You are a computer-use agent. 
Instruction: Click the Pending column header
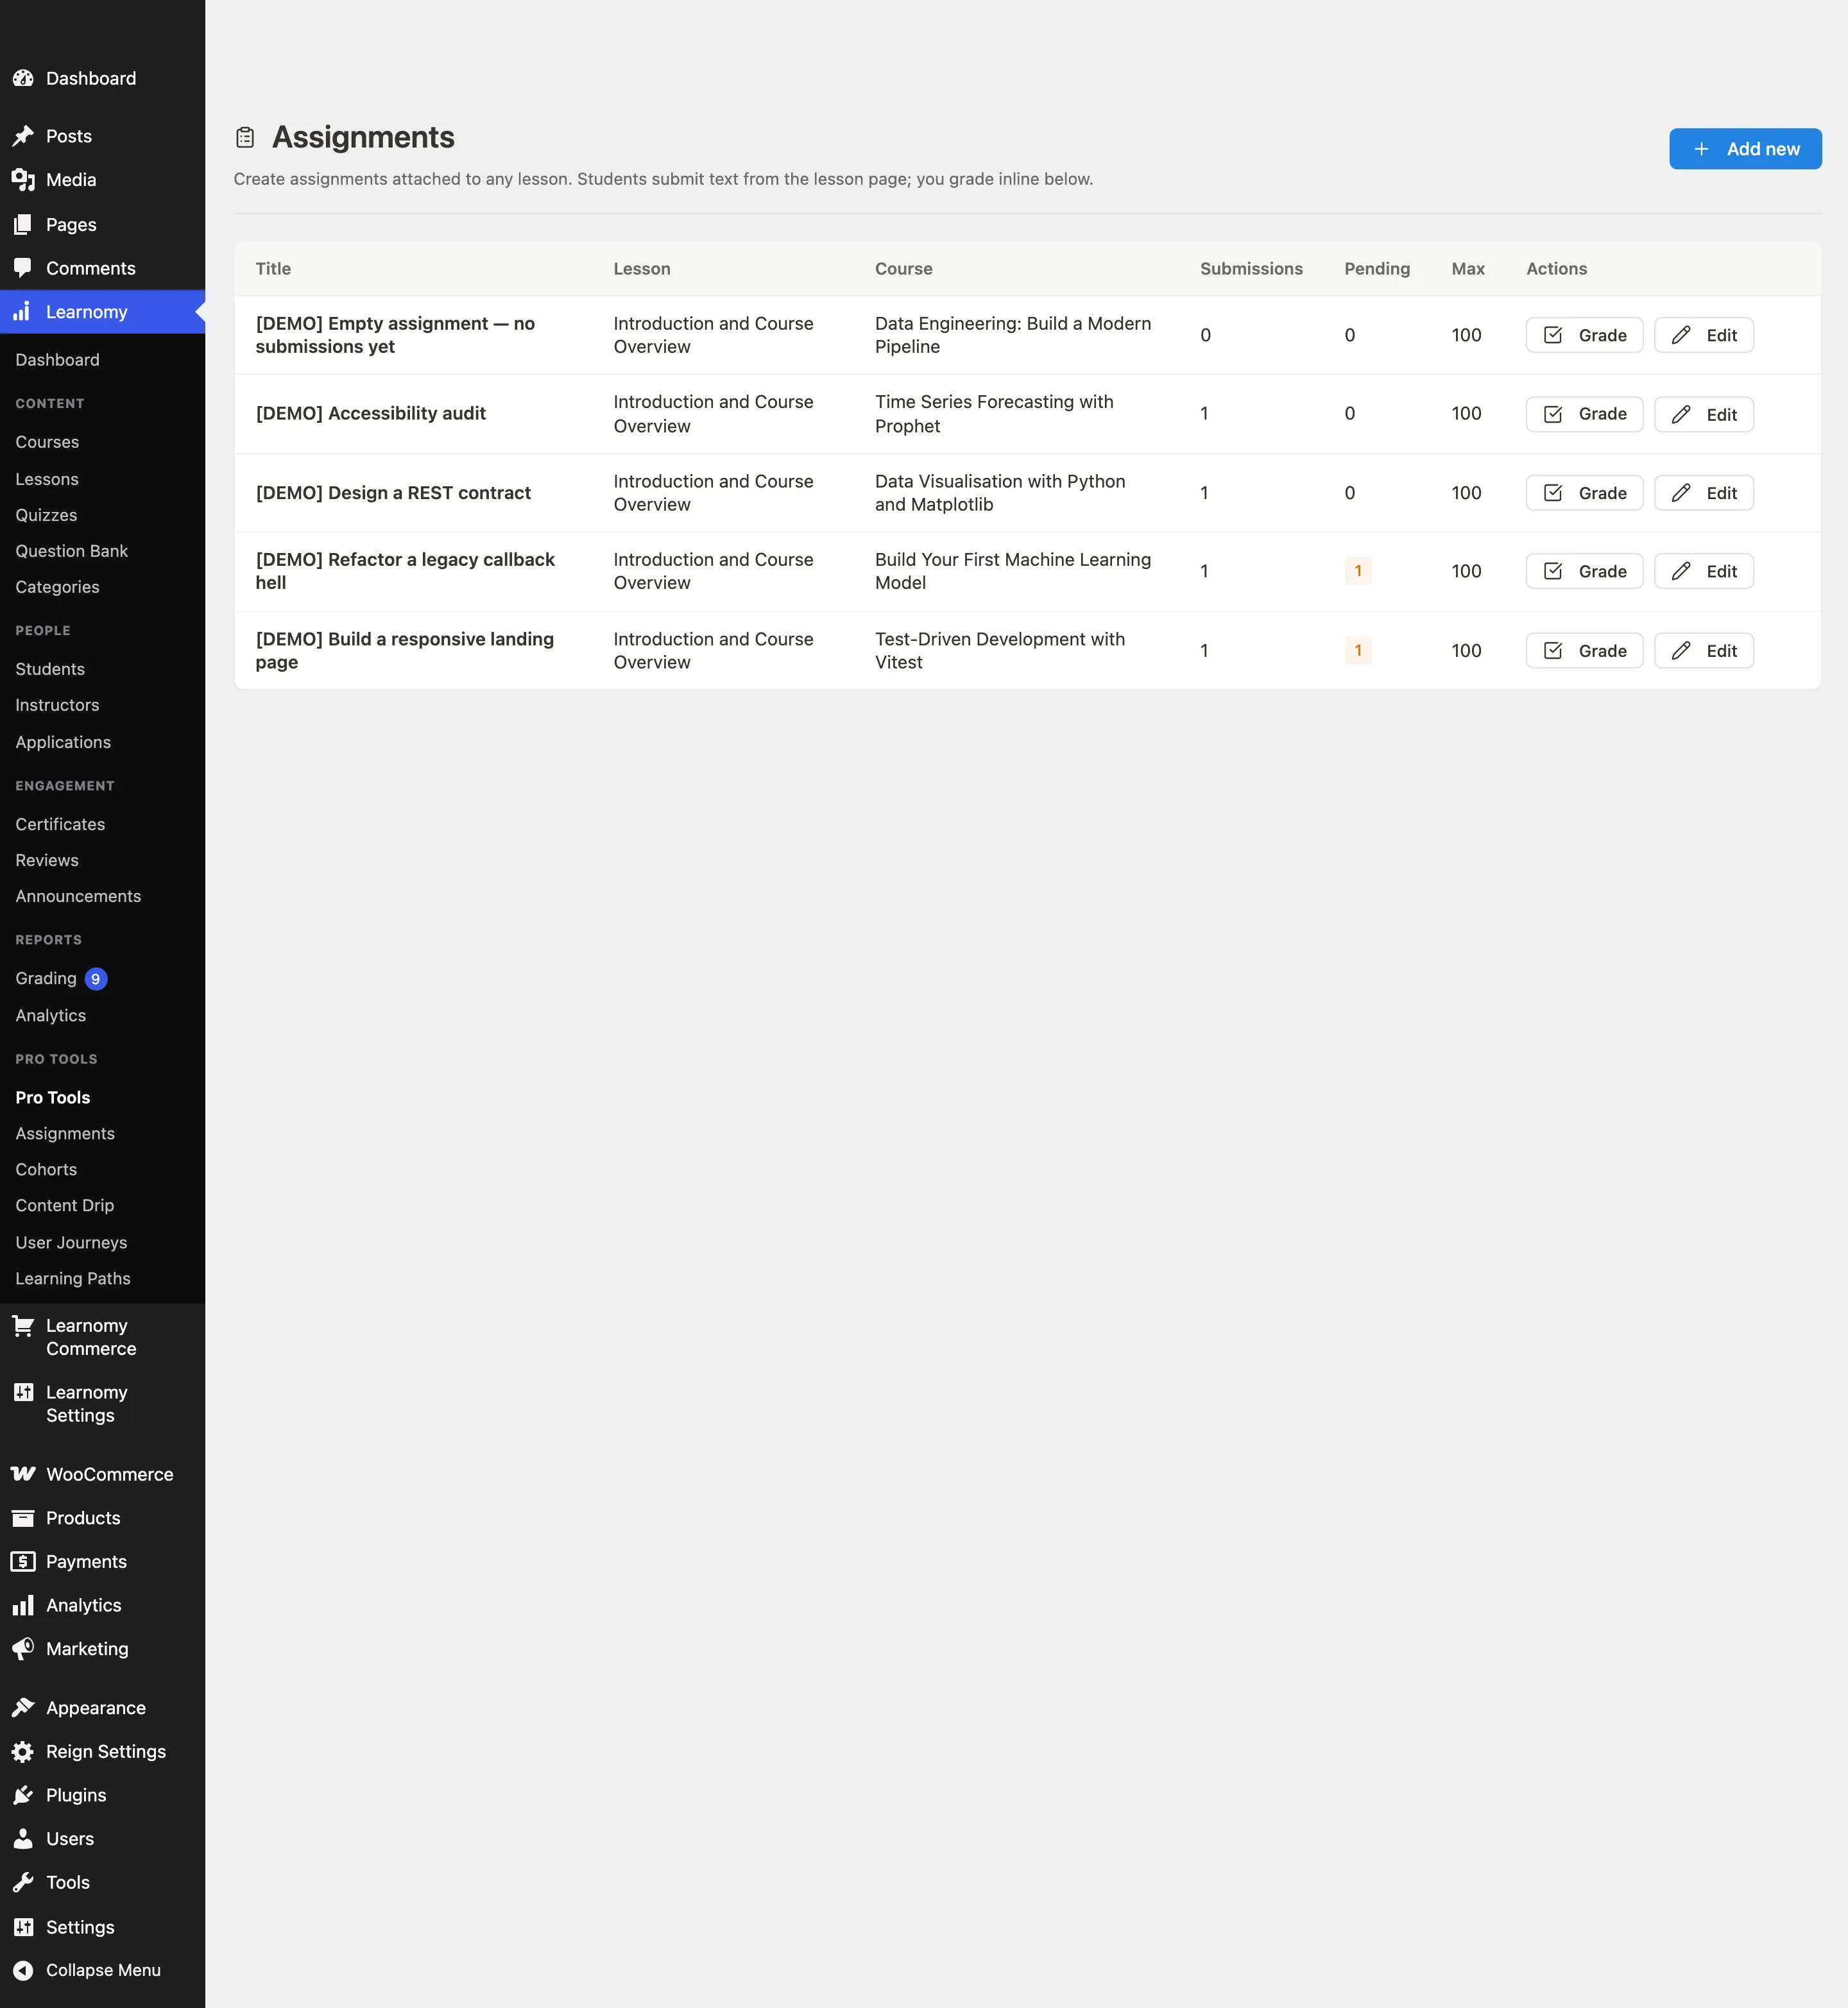coord(1377,269)
